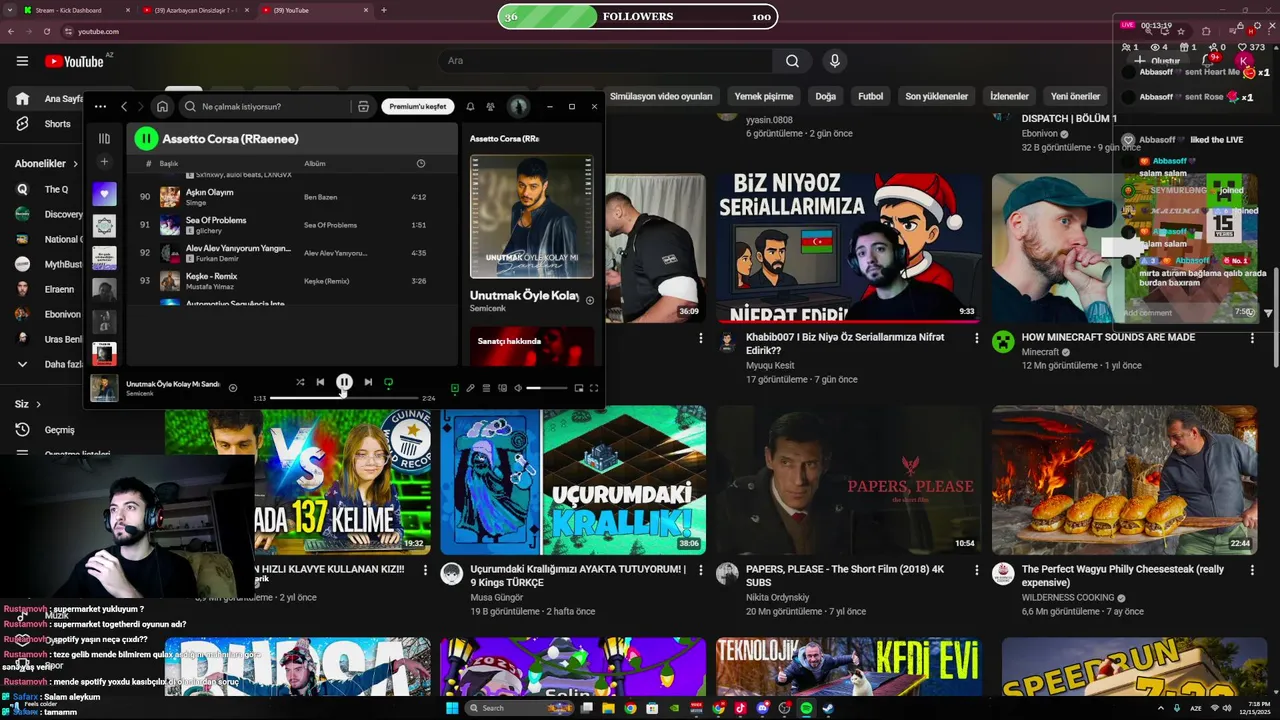Open the Spotify library icon
Image resolution: width=1280 pixels, height=720 pixels.
tap(104, 139)
